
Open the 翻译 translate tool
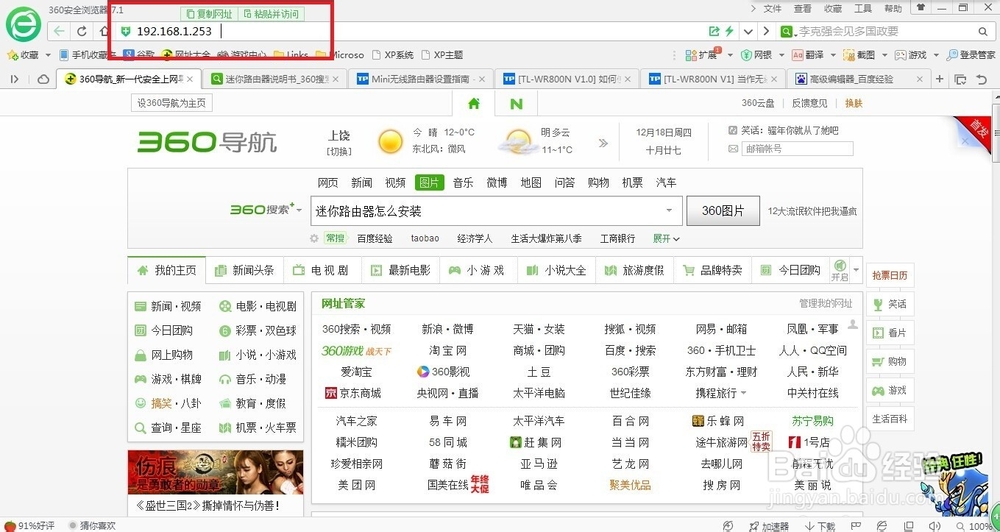pos(805,55)
